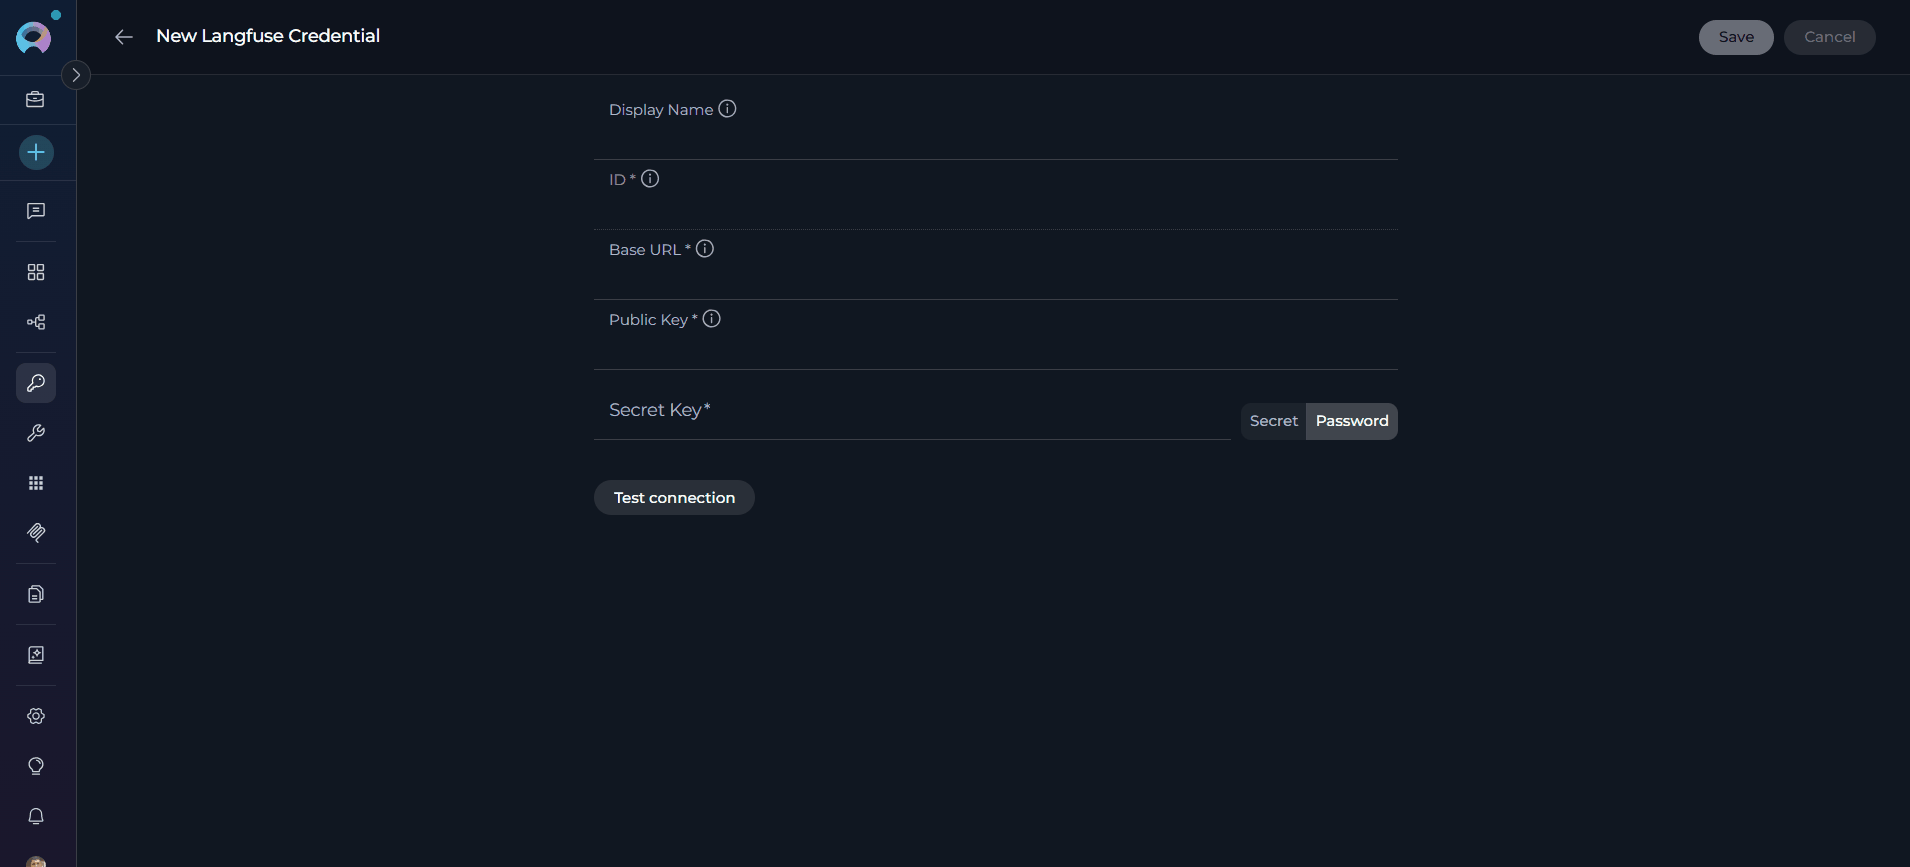Image resolution: width=1910 pixels, height=867 pixels.
Task: Open the bell notifications icon
Action: coord(36,816)
